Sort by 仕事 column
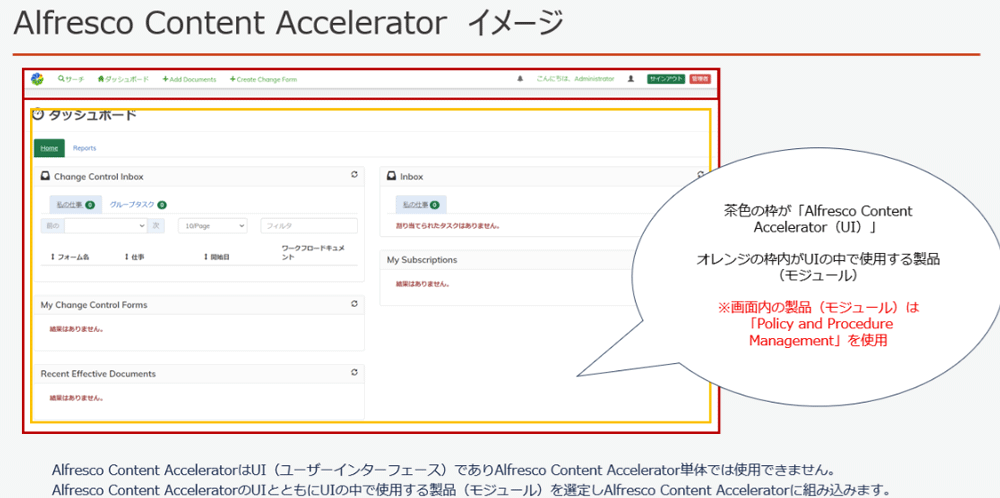1000x498 pixels. 135,257
